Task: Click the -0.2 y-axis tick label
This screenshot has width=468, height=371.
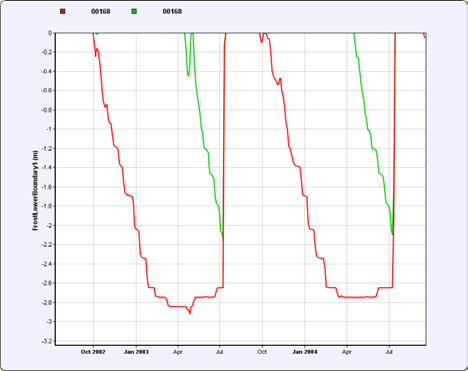Action: [x=47, y=52]
